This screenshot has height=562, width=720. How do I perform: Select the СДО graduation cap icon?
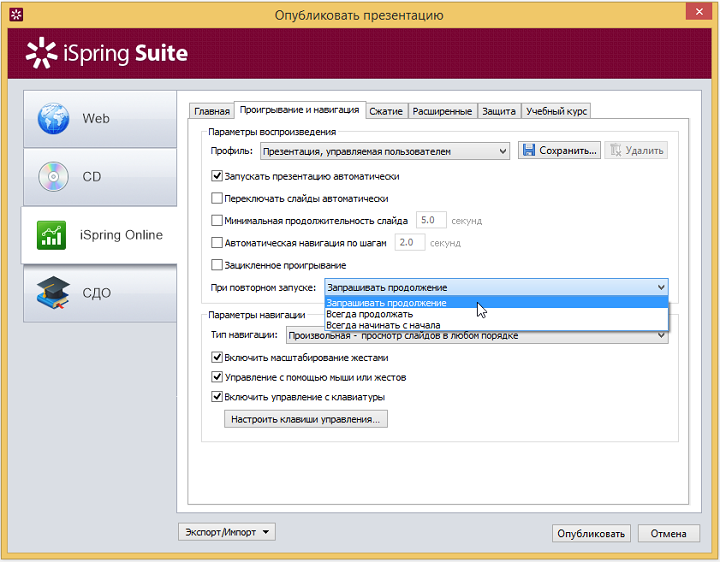pyautogui.click(x=53, y=292)
